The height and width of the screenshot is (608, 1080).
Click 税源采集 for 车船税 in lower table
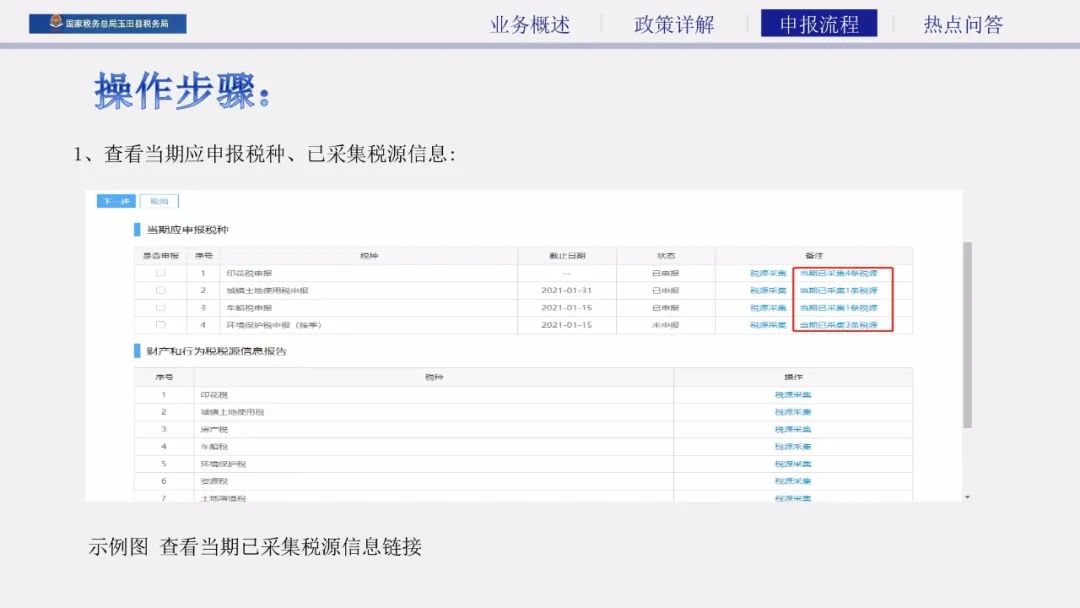coord(793,447)
